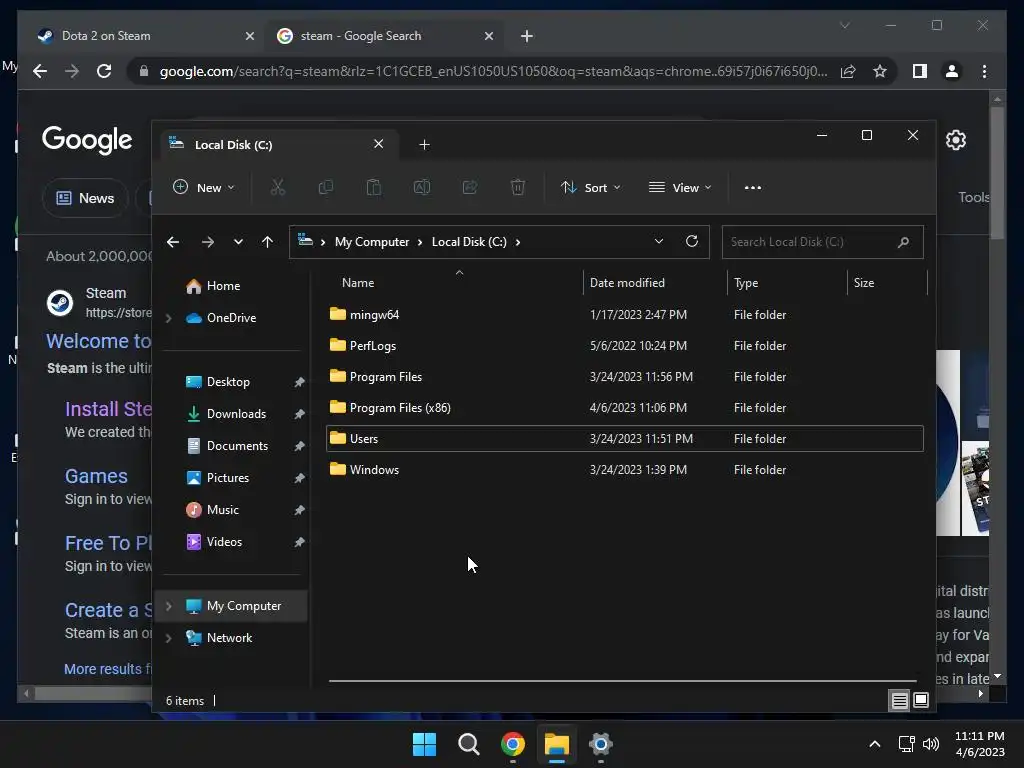This screenshot has width=1024, height=768.
Task: Refresh the Local Disk (C:) folder view
Action: [x=692, y=241]
